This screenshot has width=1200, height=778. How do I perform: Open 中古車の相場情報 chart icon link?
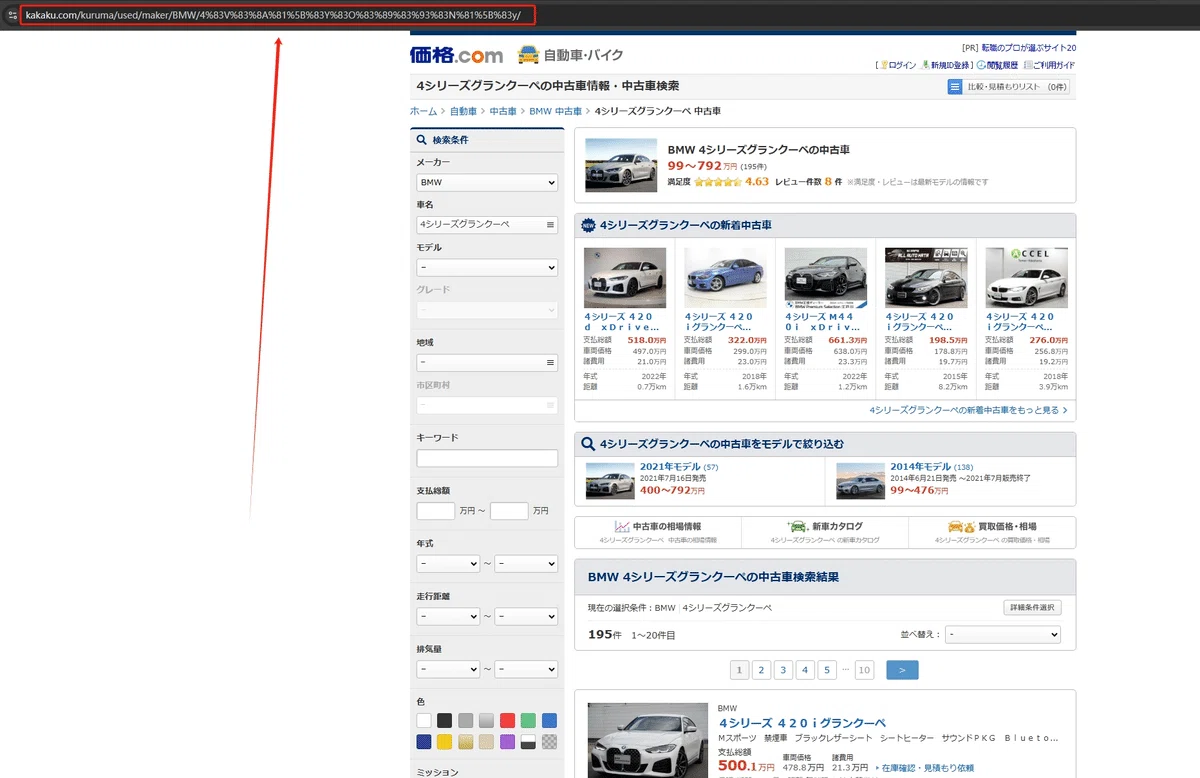point(659,527)
